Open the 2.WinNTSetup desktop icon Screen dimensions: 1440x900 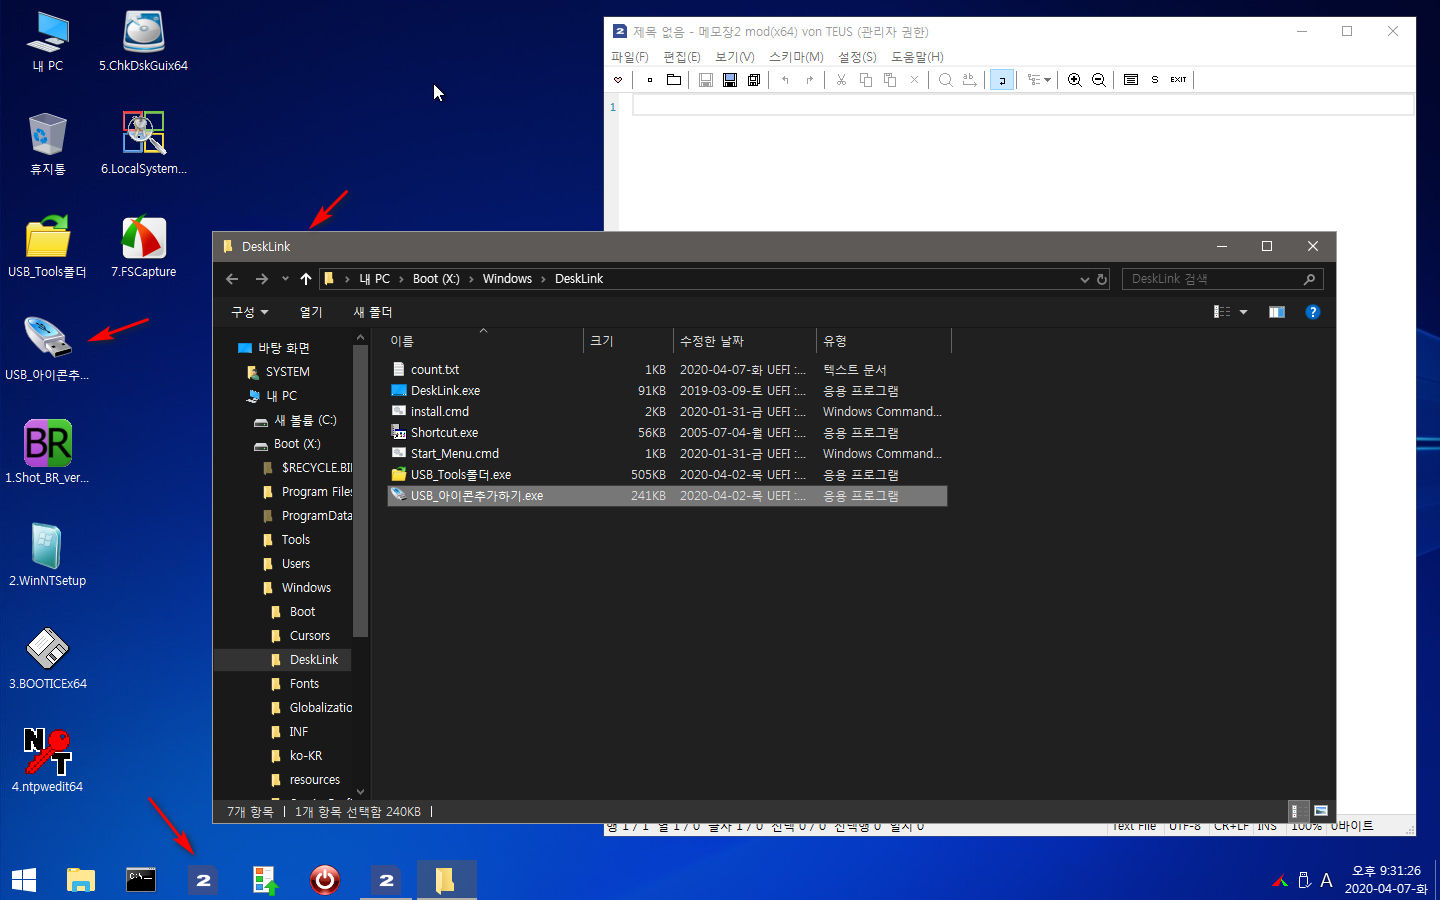click(47, 556)
